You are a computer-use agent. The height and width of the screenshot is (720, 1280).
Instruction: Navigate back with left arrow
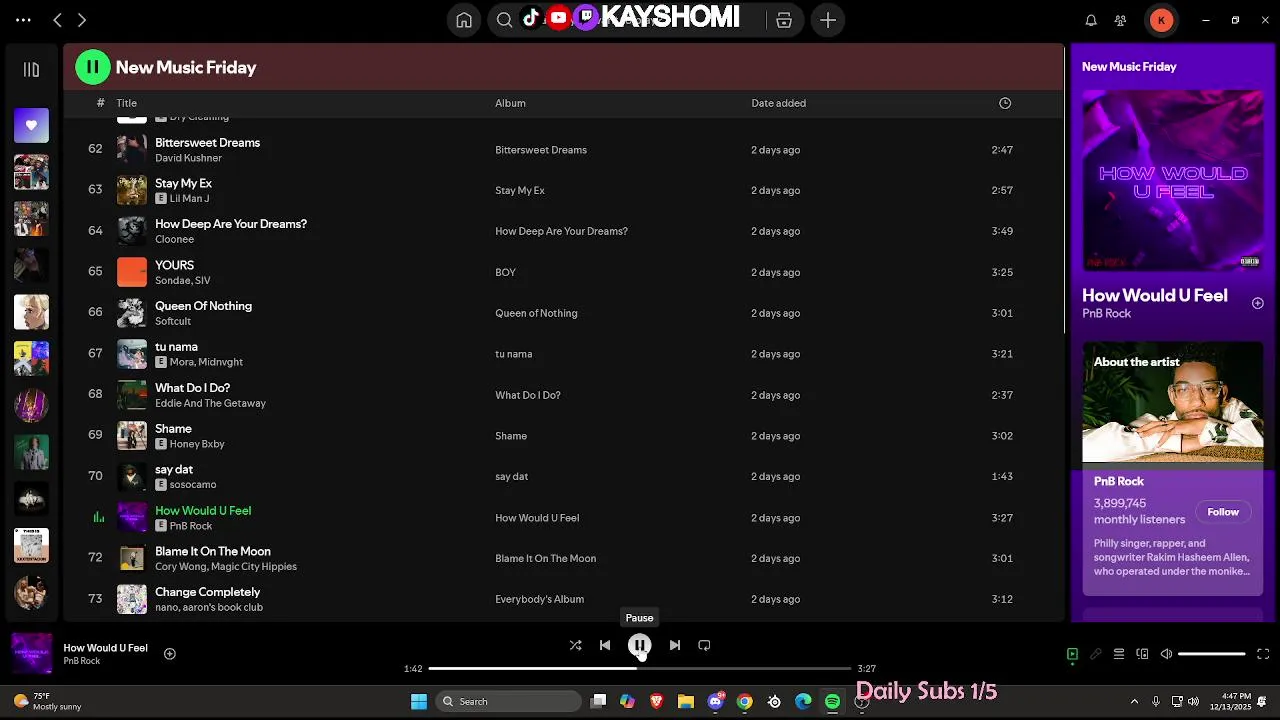pos(57,20)
